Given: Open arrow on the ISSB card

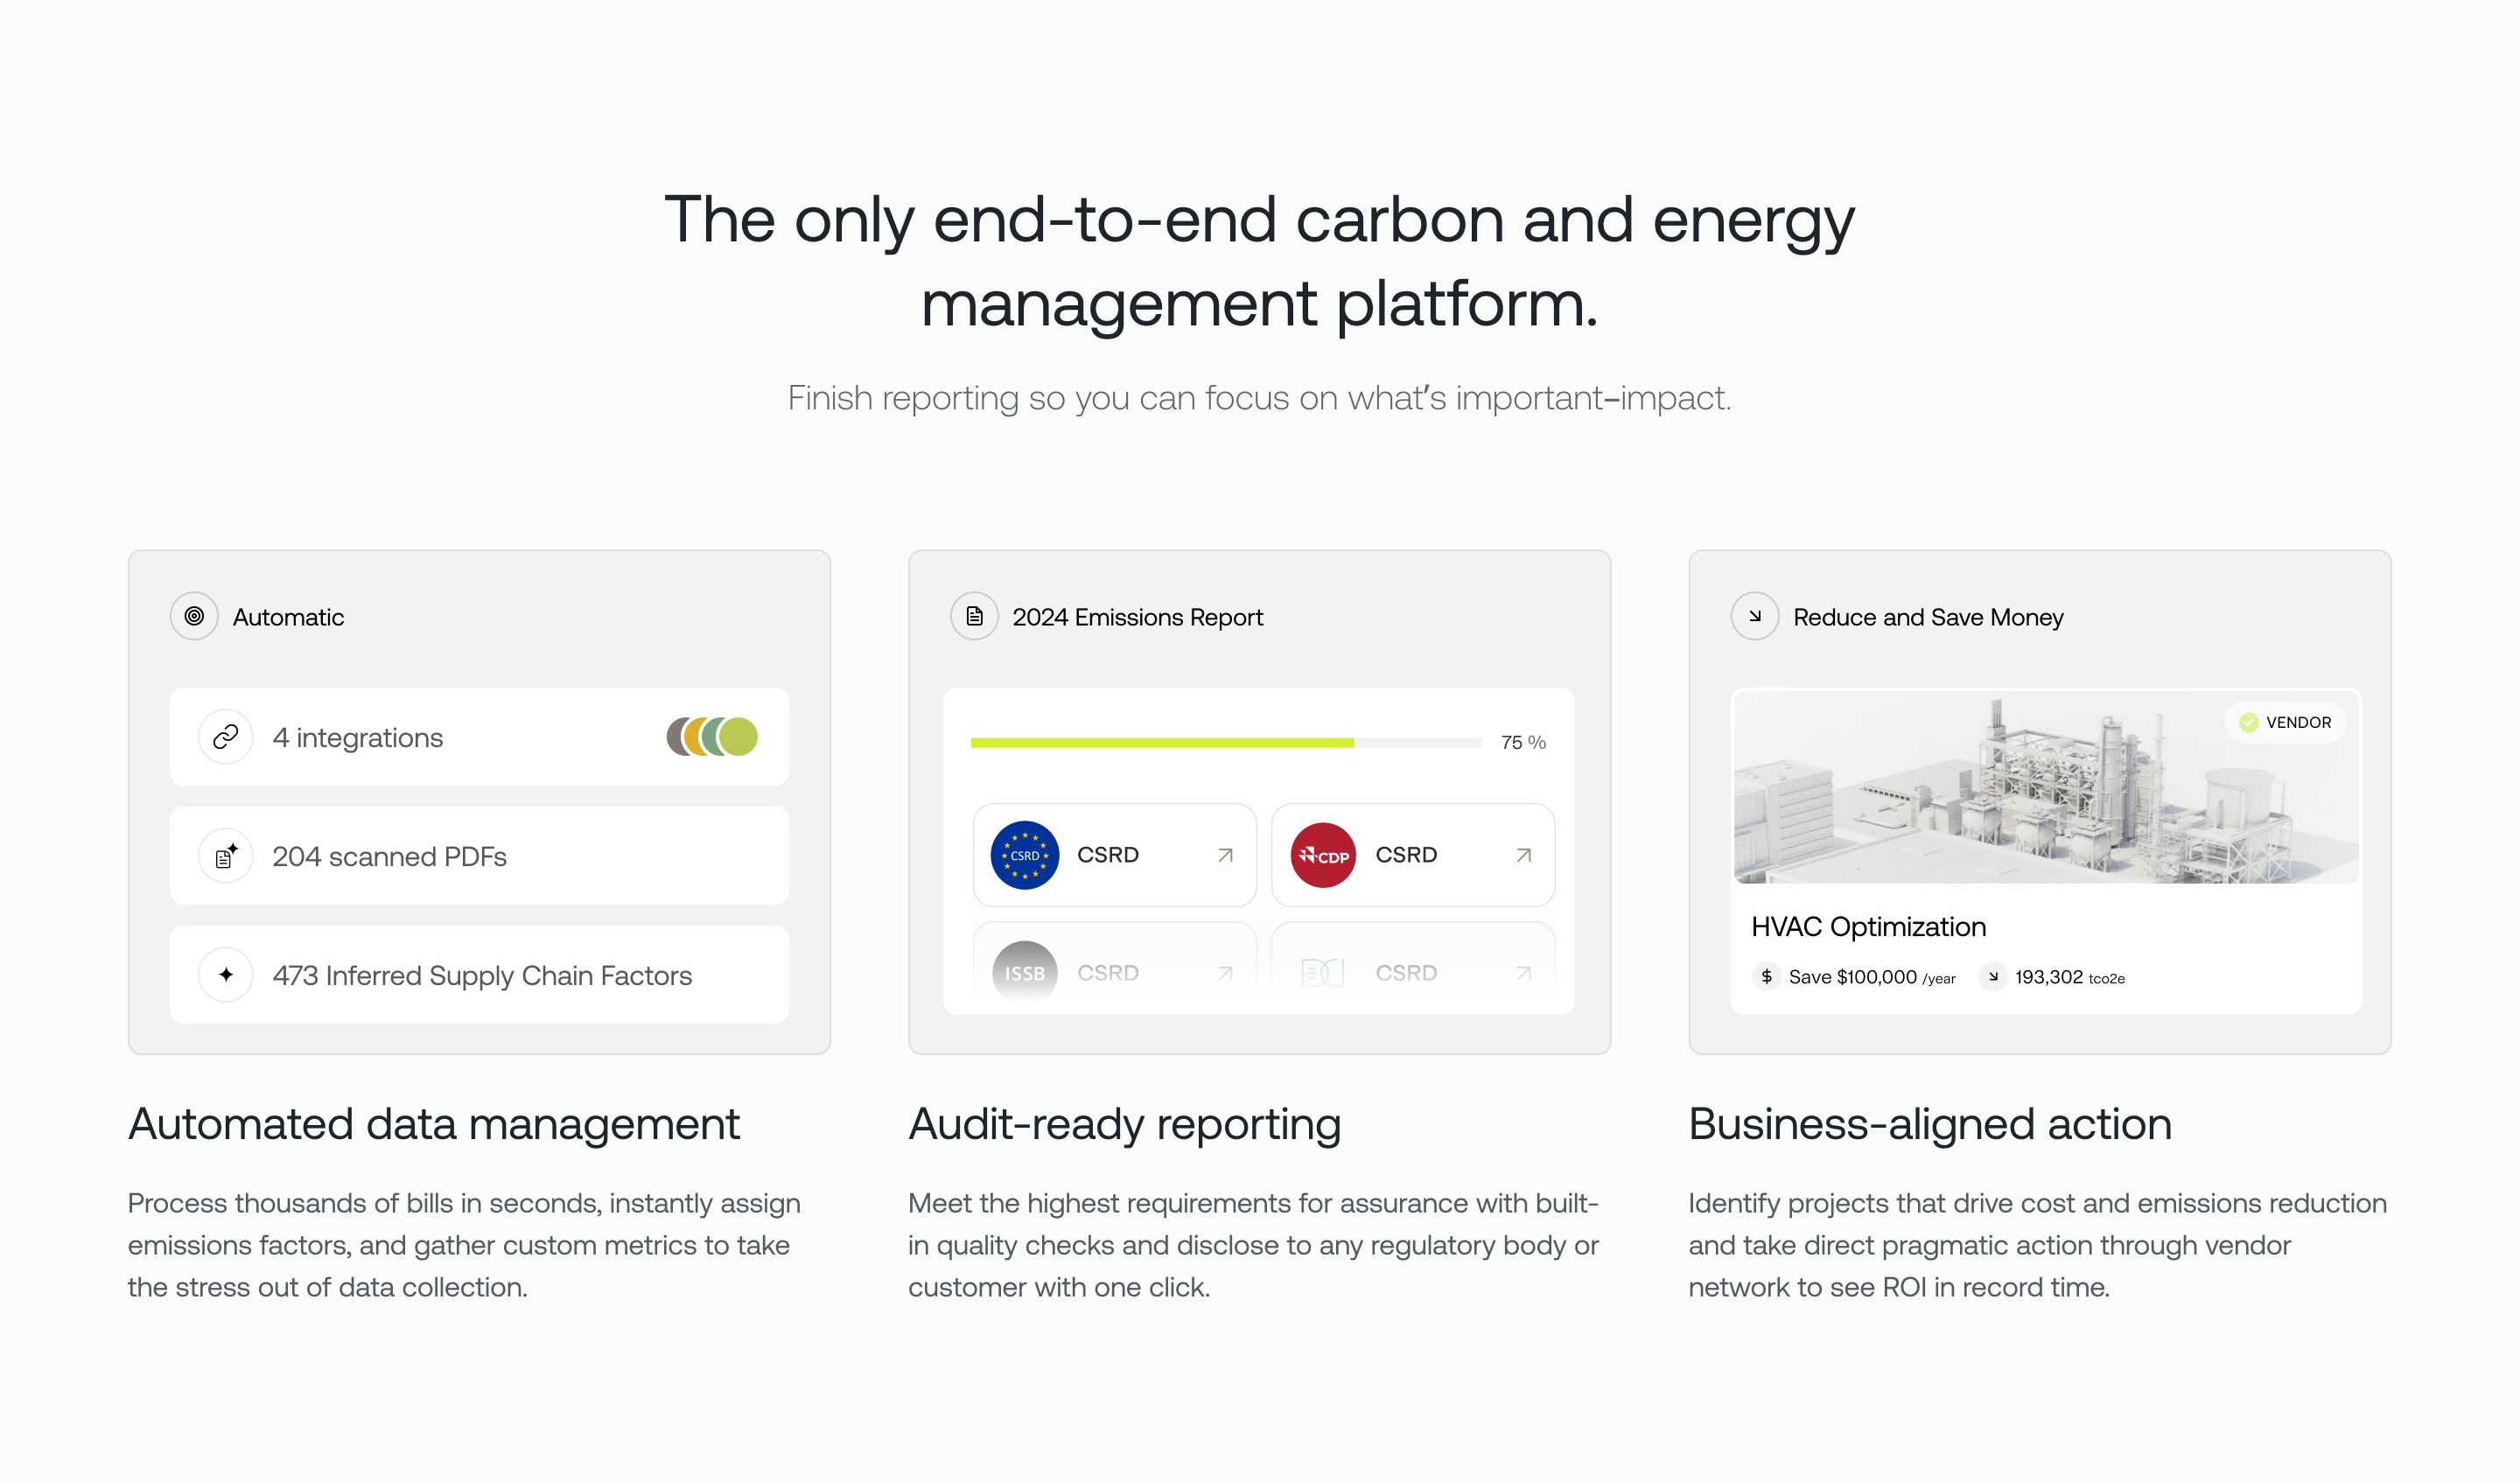Looking at the screenshot, I should click(1225, 973).
